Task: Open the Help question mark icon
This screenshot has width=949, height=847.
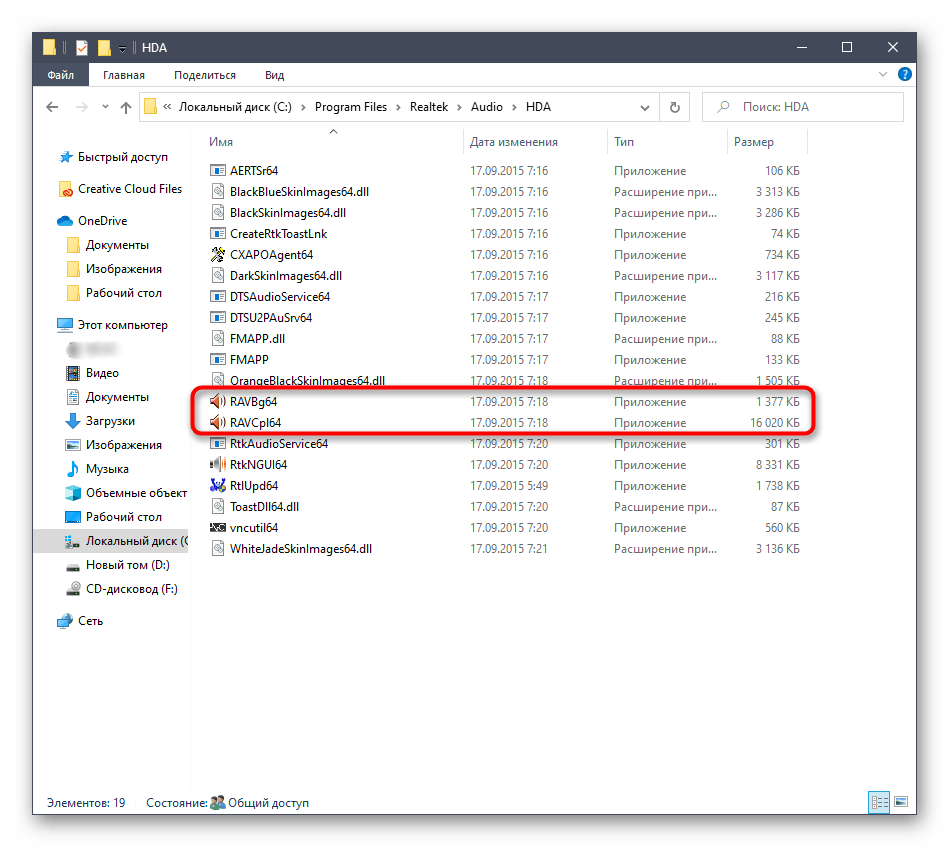Action: point(905,75)
